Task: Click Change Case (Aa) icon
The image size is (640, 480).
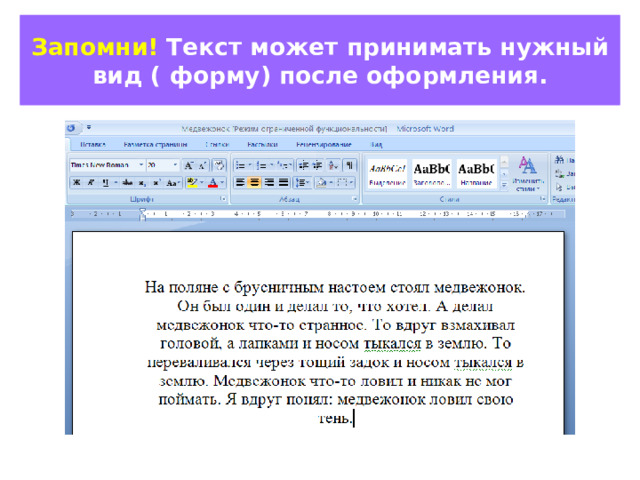Action: click(172, 182)
